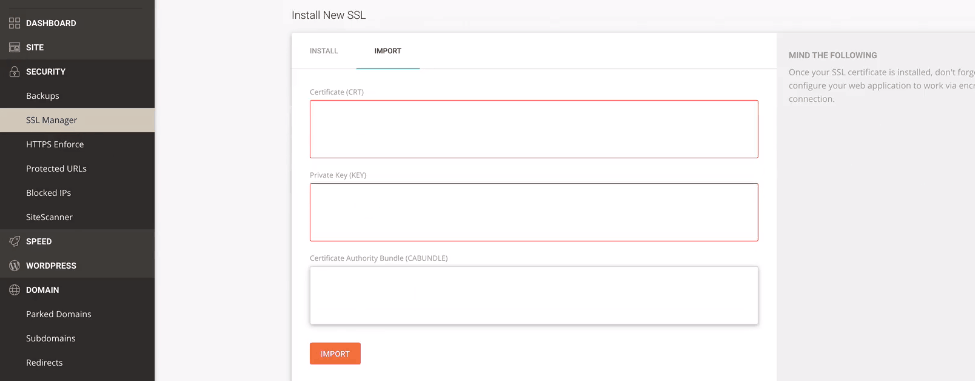Click the WordPress logo icon
Image resolution: width=975 pixels, height=381 pixels.
coord(14,265)
